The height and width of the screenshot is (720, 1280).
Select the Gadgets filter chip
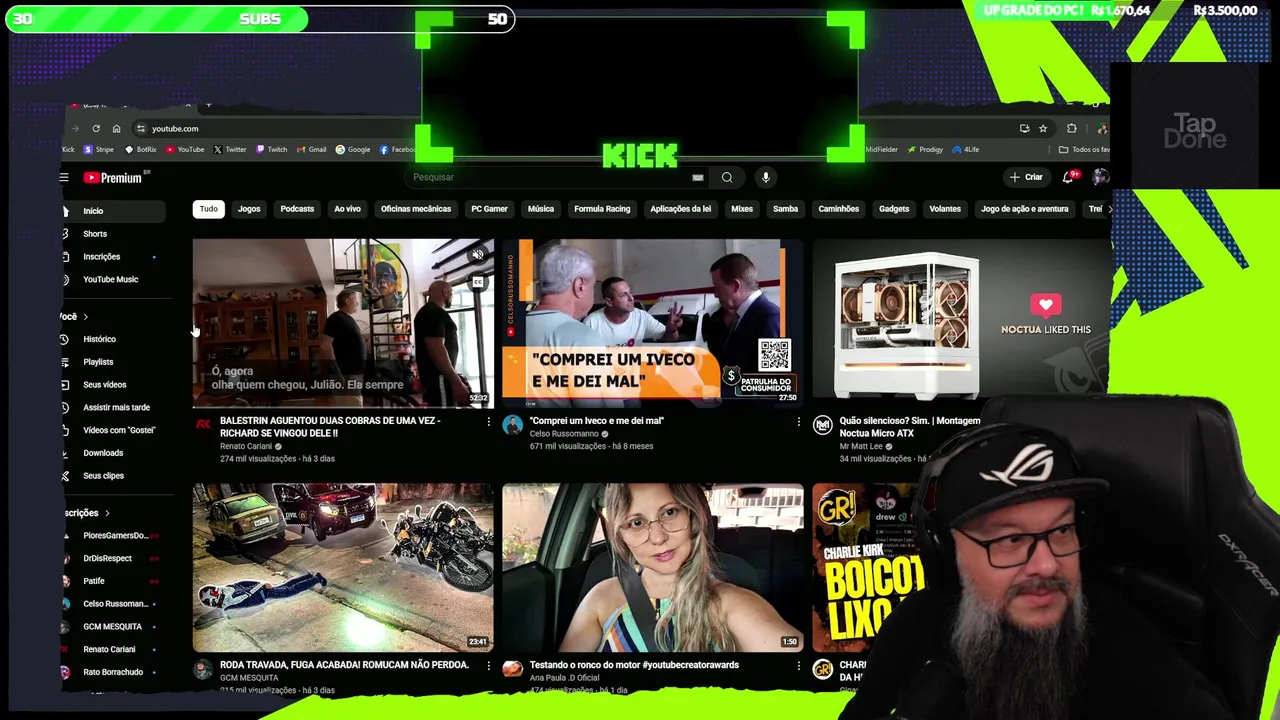coord(894,209)
